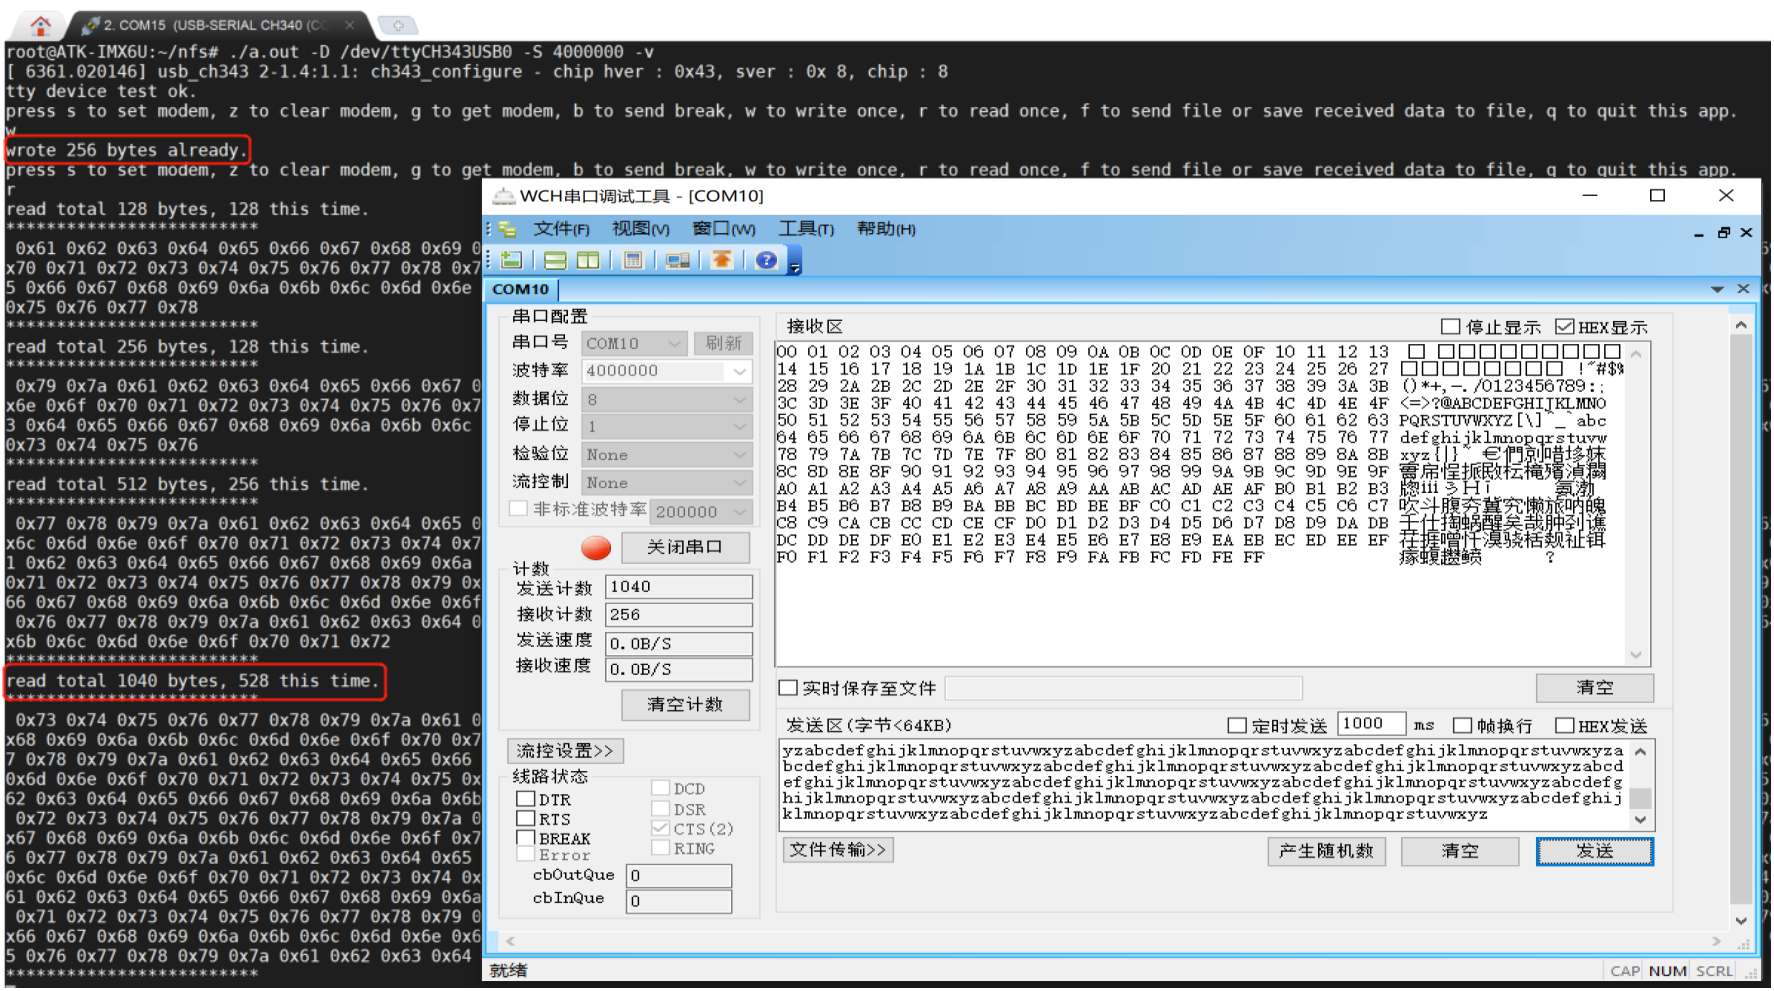This screenshot has width=1774, height=991.
Task: Open help via the question mark icon
Action: 766,260
